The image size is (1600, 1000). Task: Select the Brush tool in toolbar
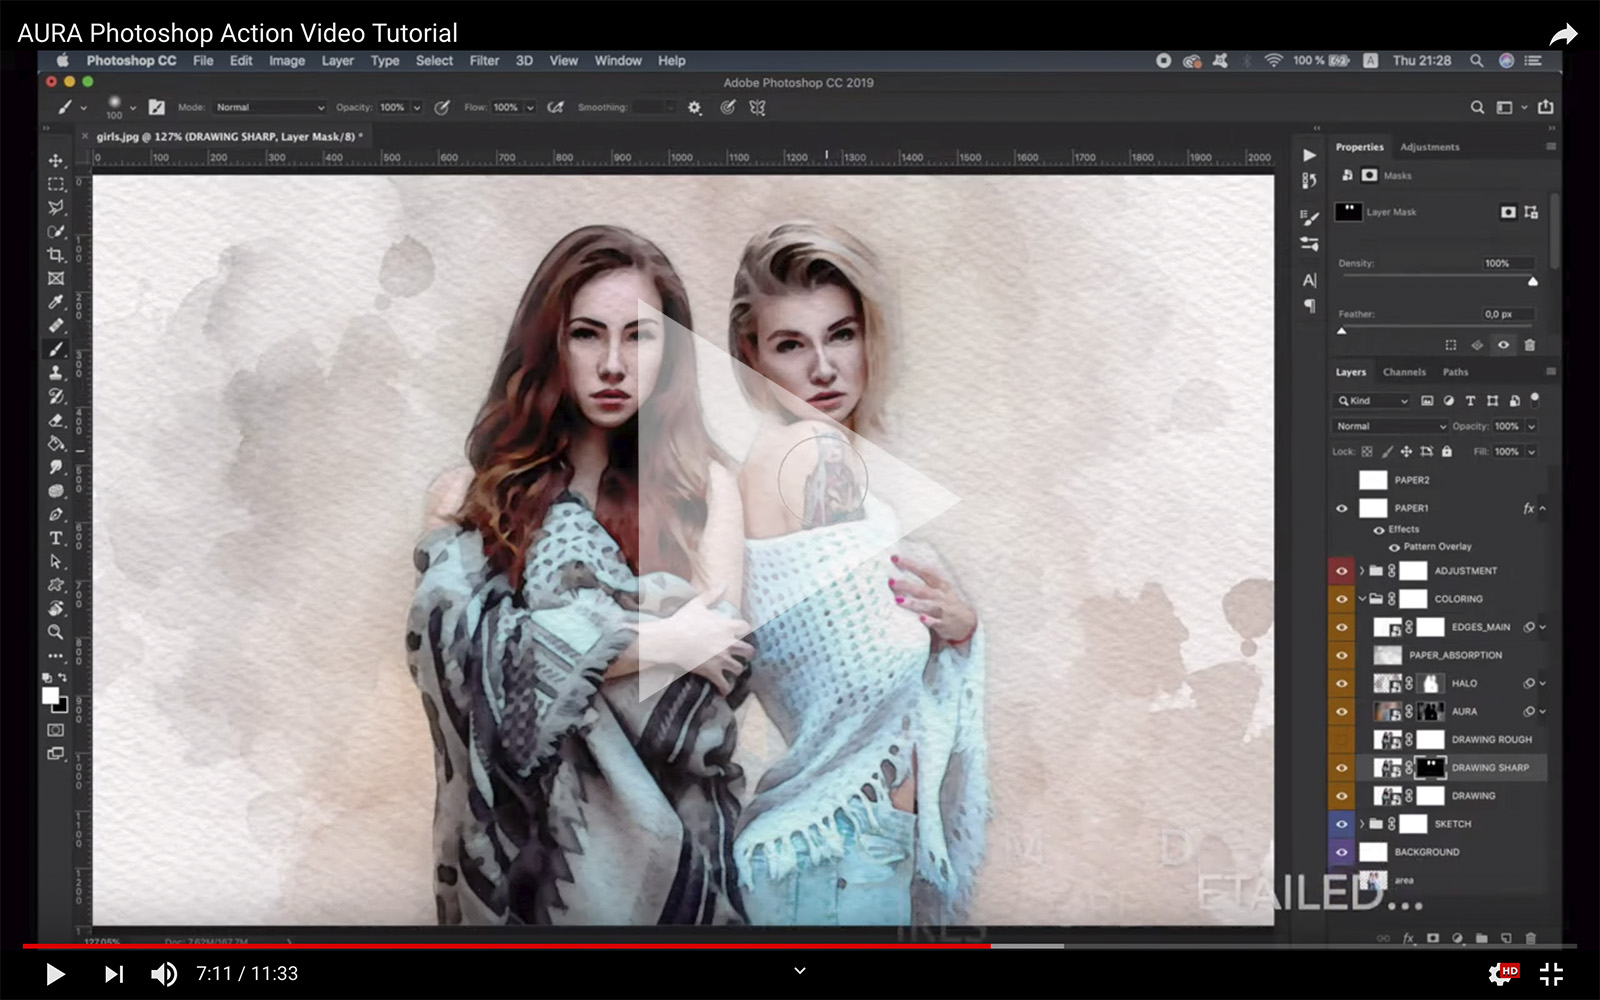(56, 349)
